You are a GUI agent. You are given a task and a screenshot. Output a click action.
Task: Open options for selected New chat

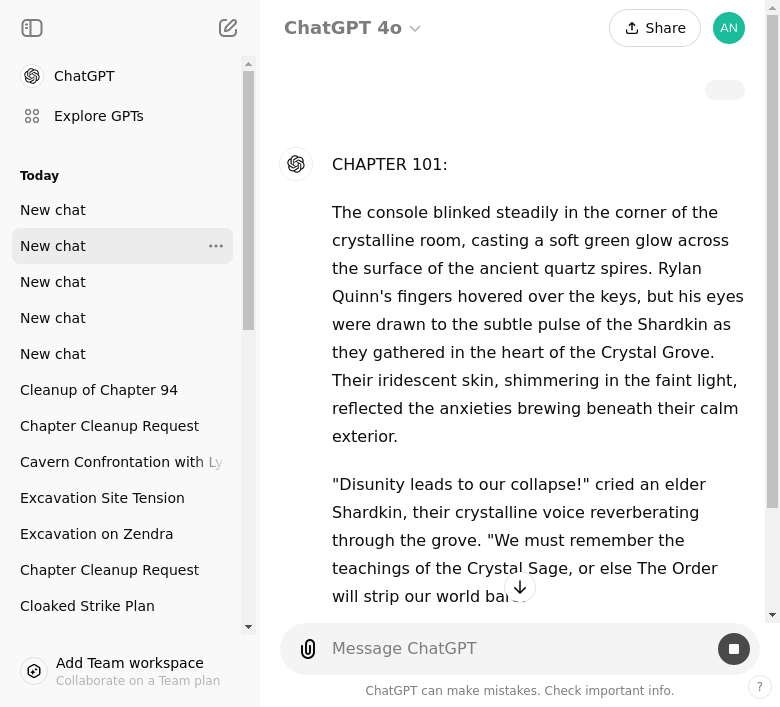tap(216, 246)
